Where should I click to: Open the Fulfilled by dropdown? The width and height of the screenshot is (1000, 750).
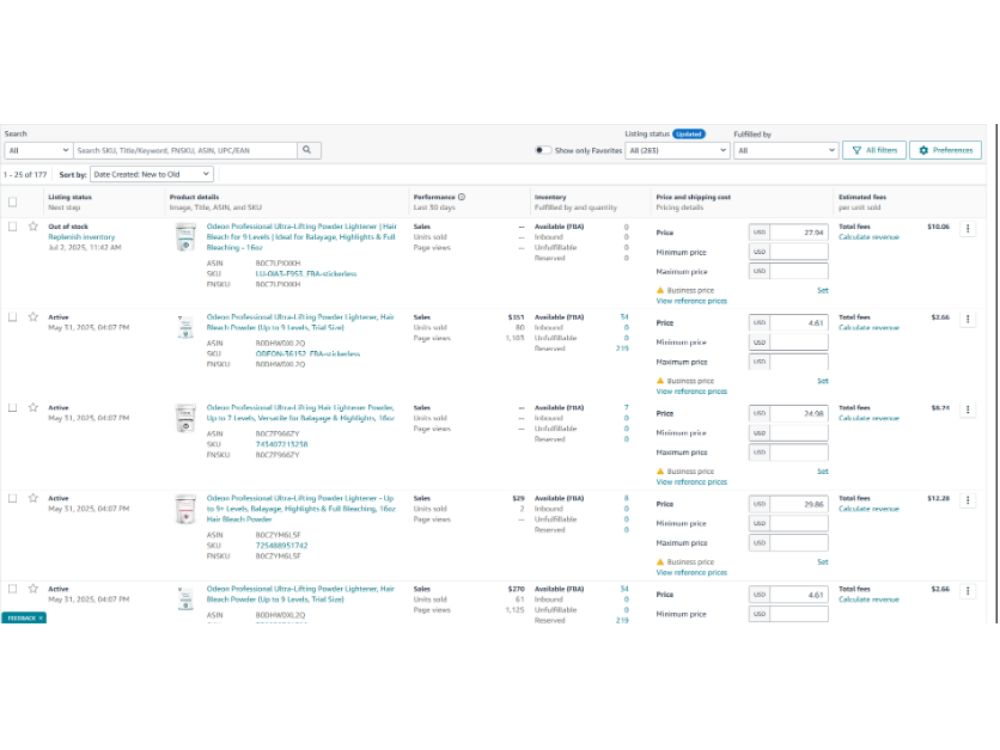(786, 151)
